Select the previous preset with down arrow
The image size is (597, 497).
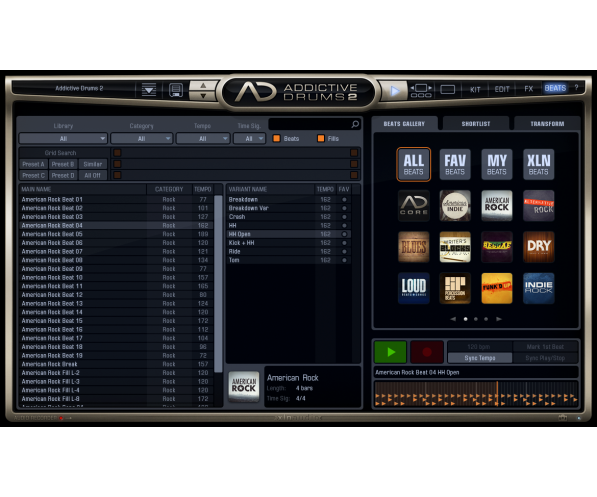pyautogui.click(x=203, y=96)
